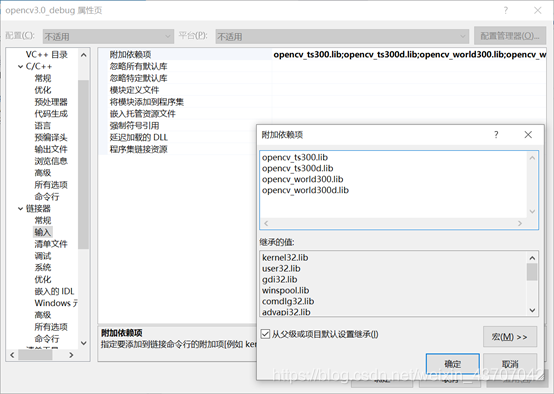Click tree horizontal scroll-right arrow

[x=71, y=355]
